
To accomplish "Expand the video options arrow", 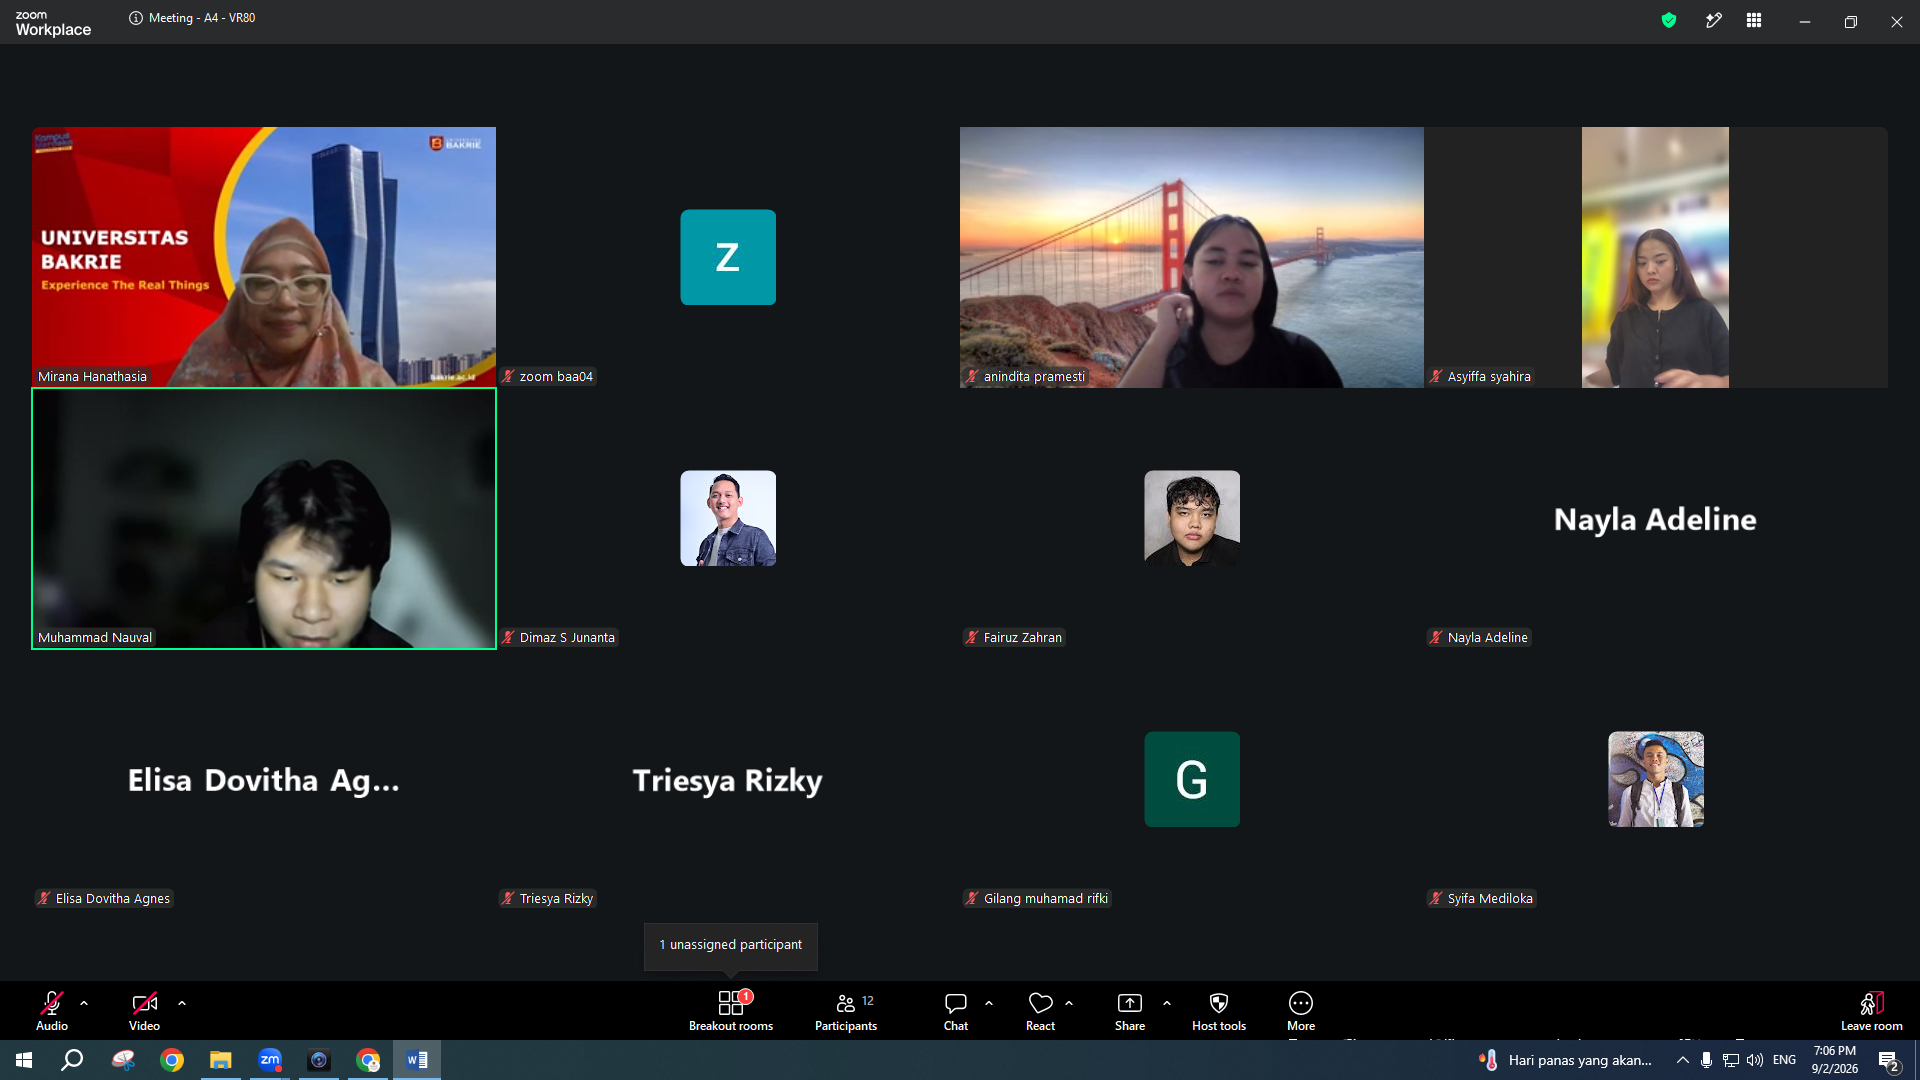I will click(x=182, y=1003).
